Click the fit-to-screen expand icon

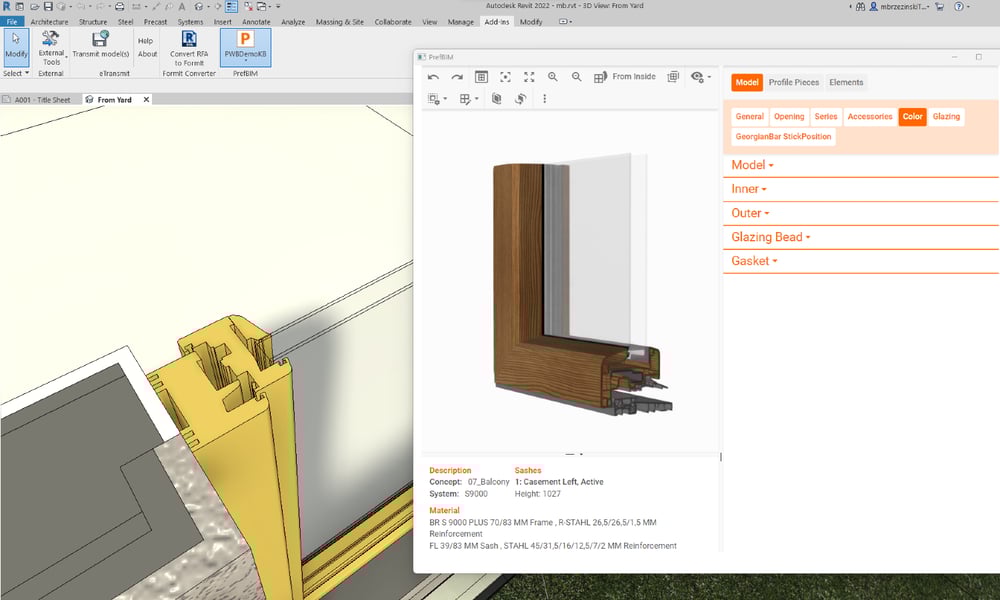(x=529, y=77)
